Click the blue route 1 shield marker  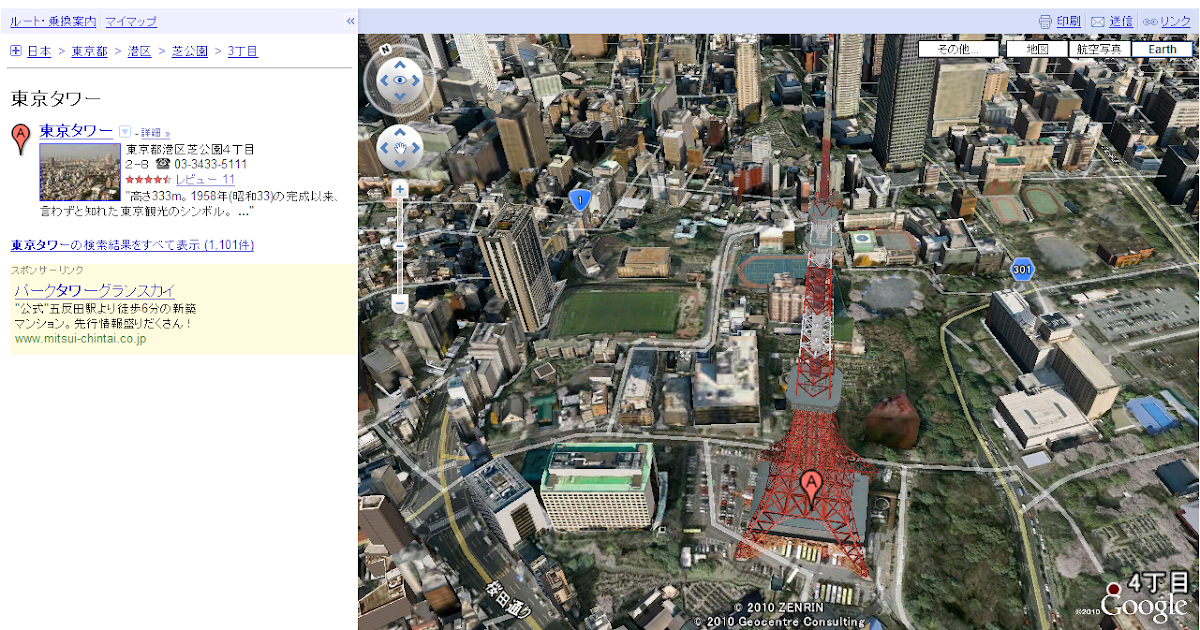(x=579, y=200)
